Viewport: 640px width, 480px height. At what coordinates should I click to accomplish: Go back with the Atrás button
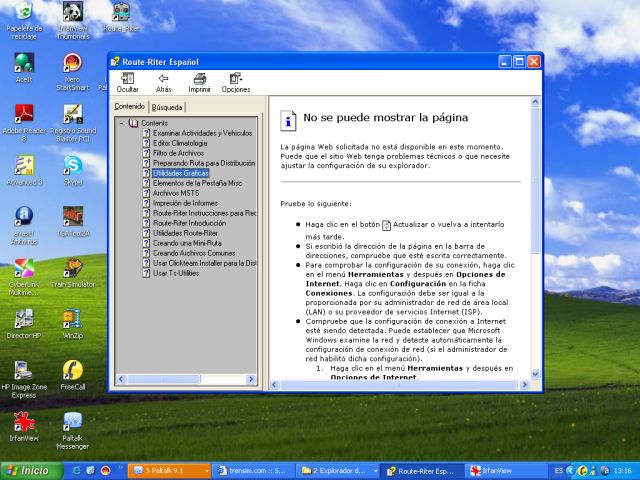point(163,81)
